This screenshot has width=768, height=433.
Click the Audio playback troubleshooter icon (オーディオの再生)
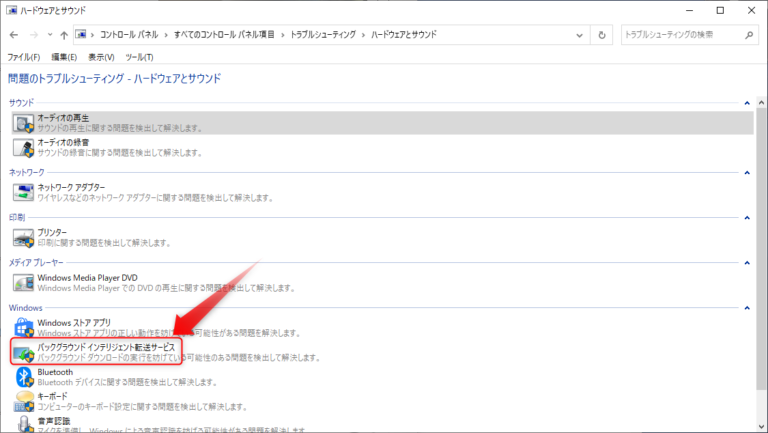coord(23,123)
